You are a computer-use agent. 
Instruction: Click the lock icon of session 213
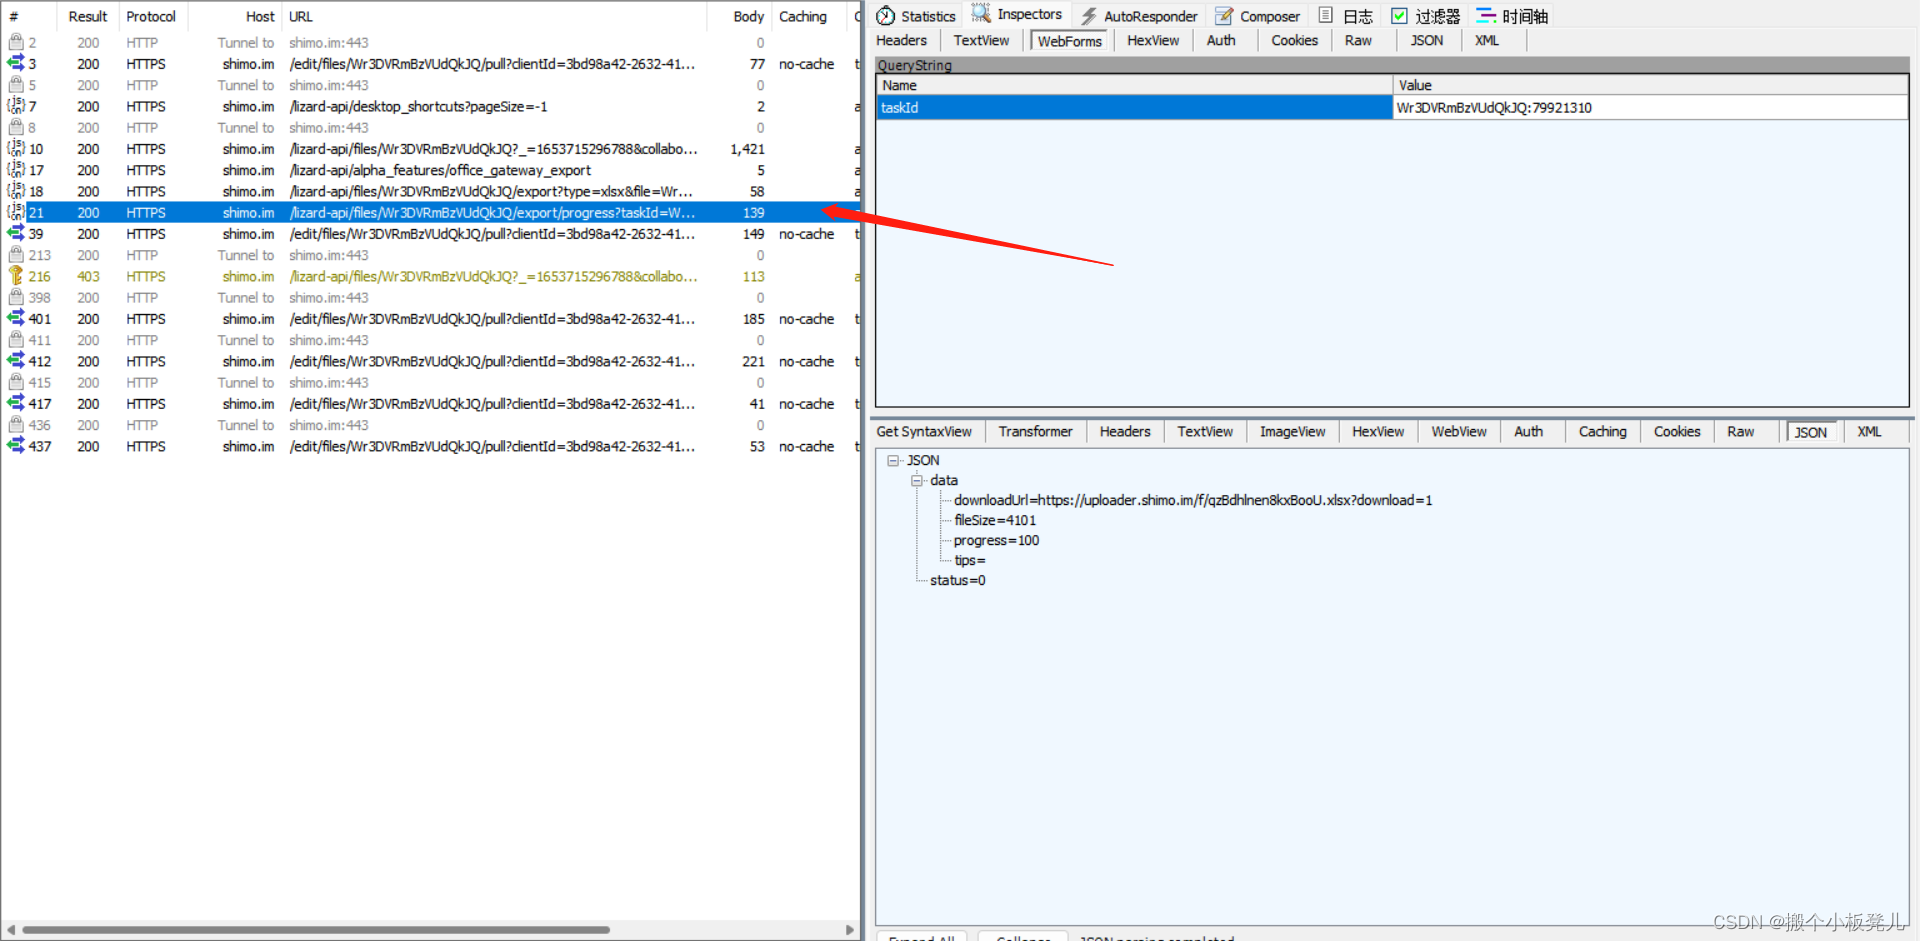(x=16, y=255)
